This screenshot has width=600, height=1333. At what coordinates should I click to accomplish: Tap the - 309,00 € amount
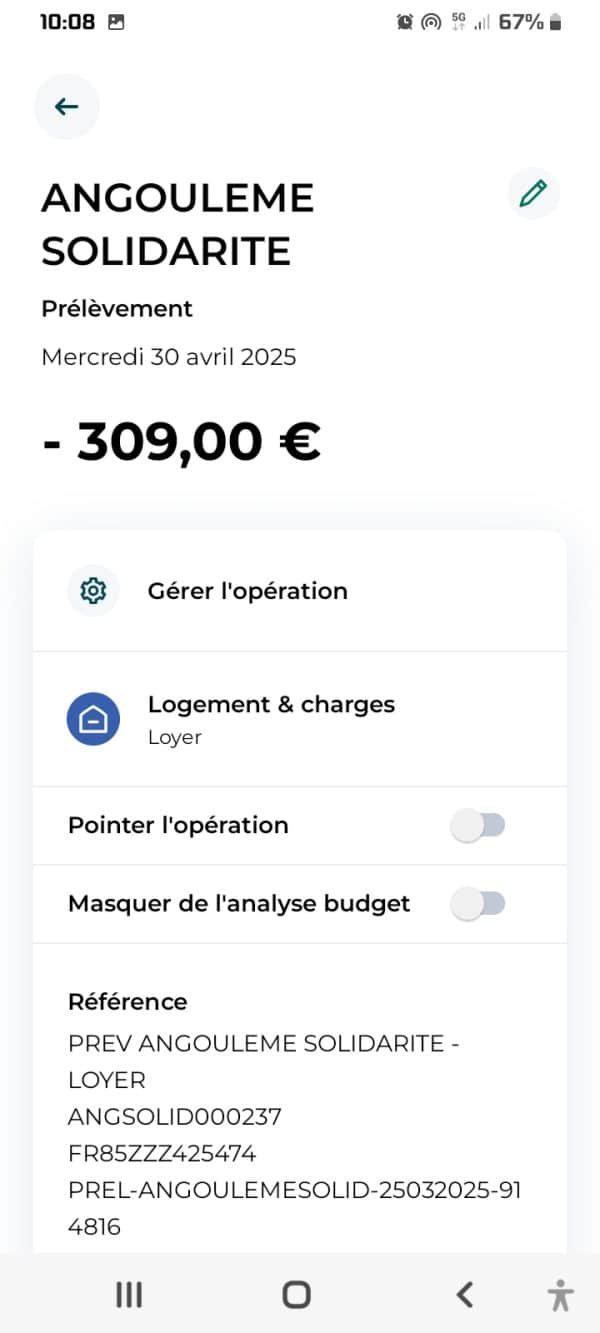tap(181, 442)
